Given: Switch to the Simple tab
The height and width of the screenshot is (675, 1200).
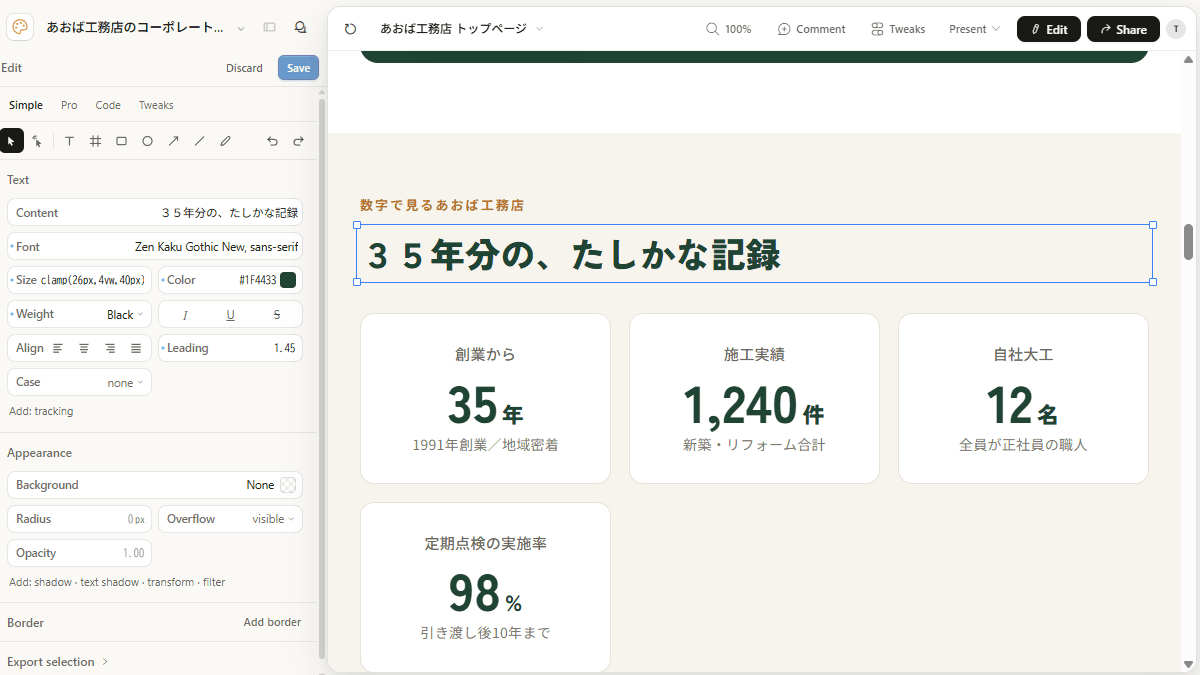Looking at the screenshot, I should [x=26, y=105].
